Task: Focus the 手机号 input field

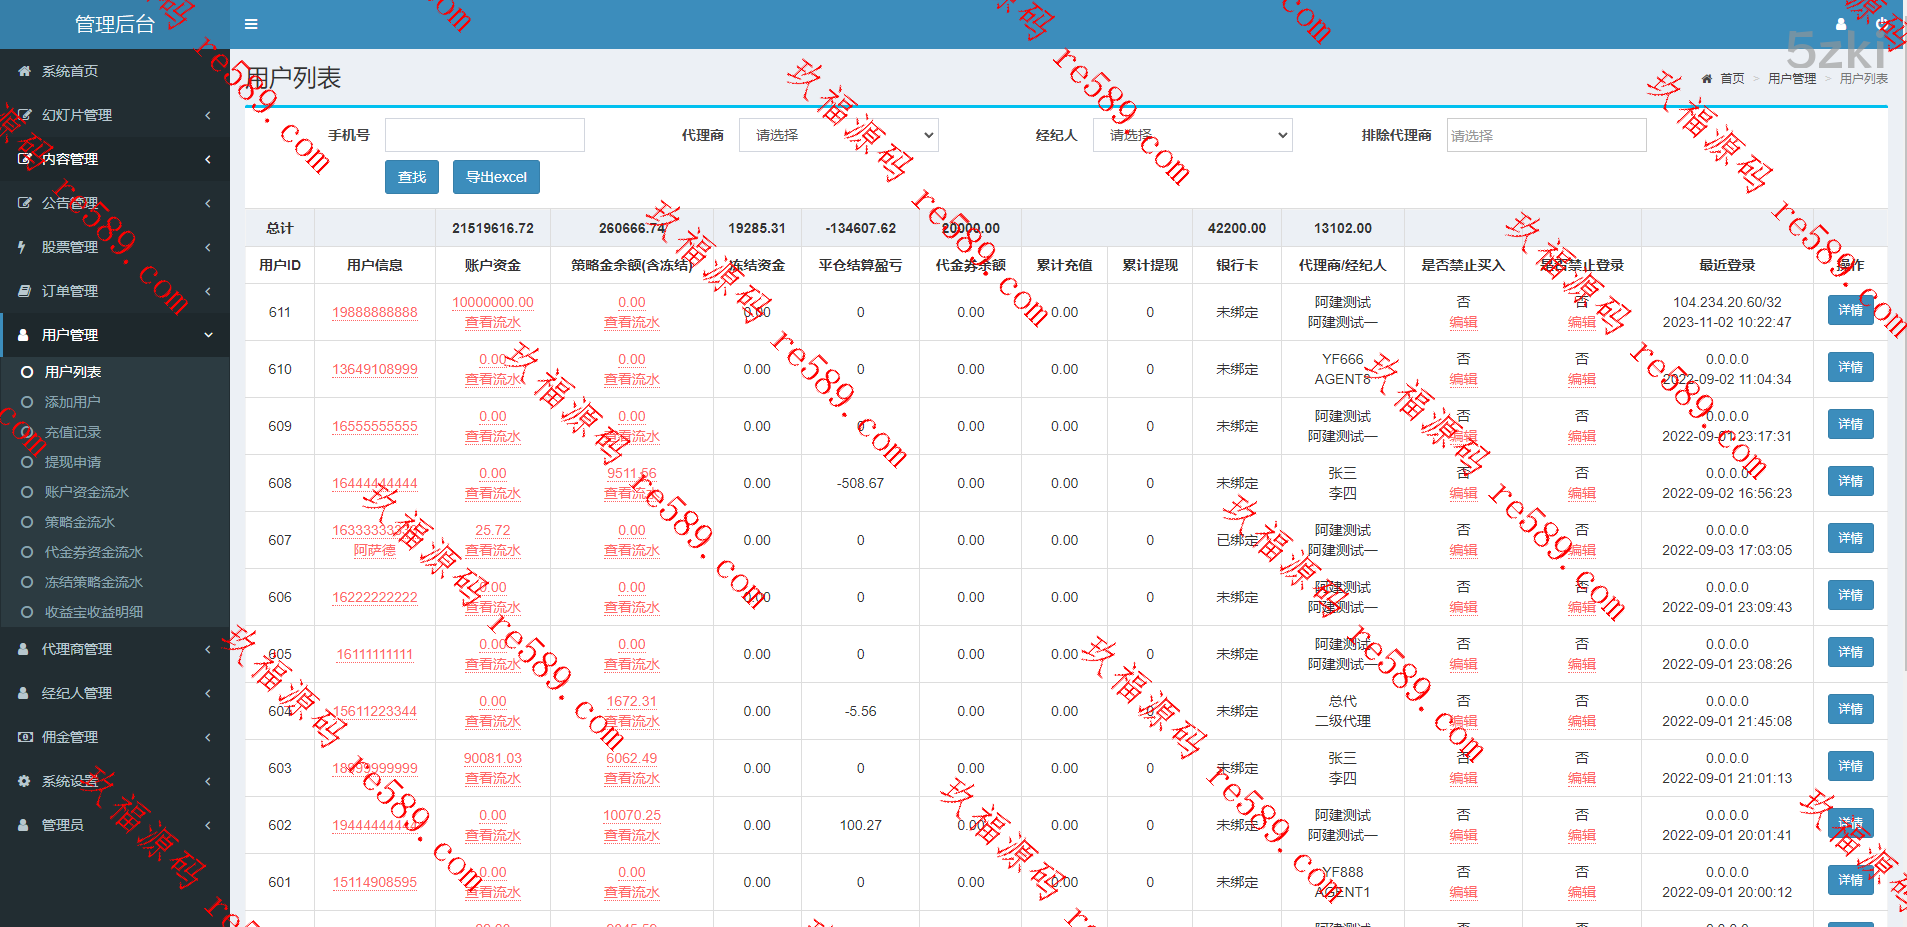Action: point(484,135)
